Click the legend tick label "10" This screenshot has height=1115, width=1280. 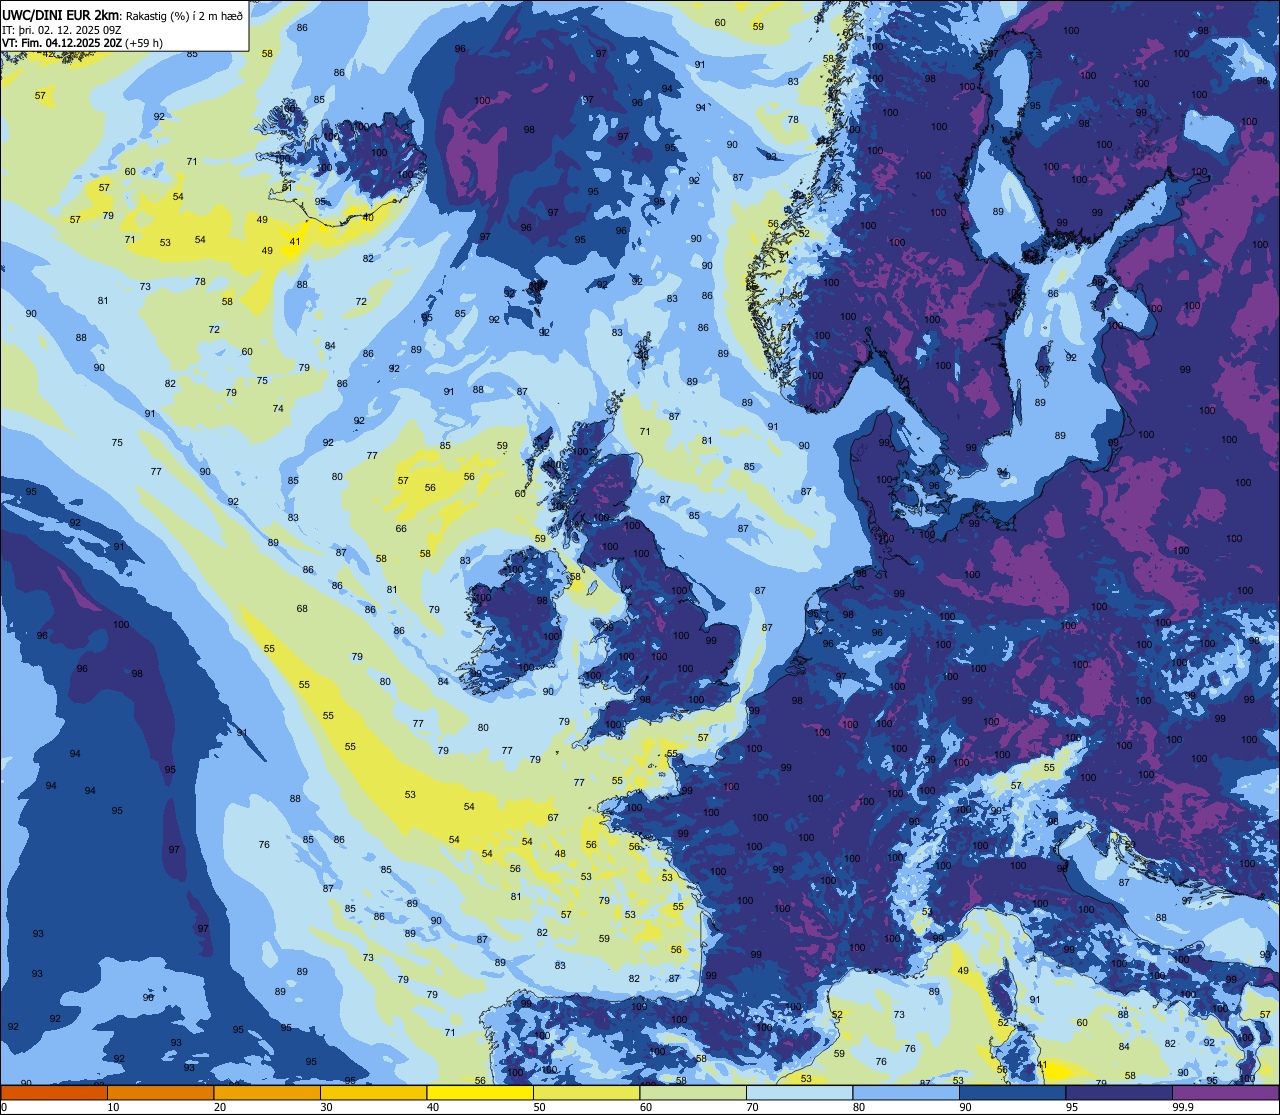(x=113, y=1107)
